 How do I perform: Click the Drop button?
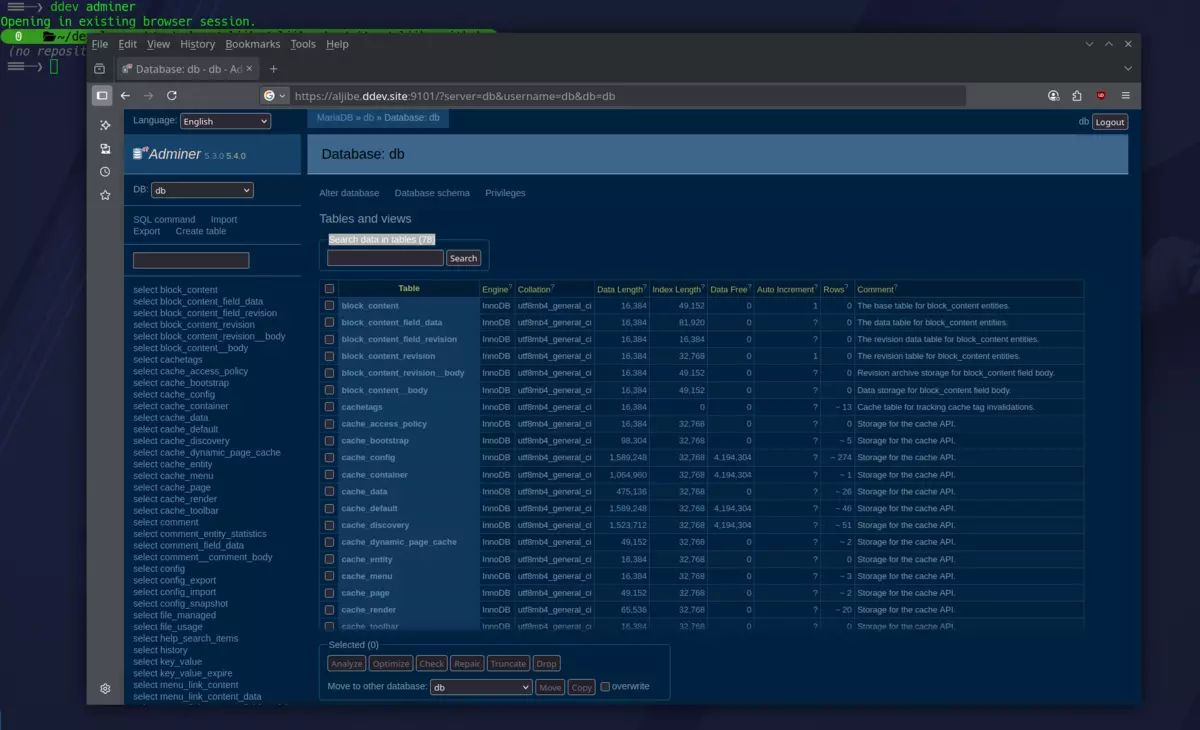click(546, 663)
